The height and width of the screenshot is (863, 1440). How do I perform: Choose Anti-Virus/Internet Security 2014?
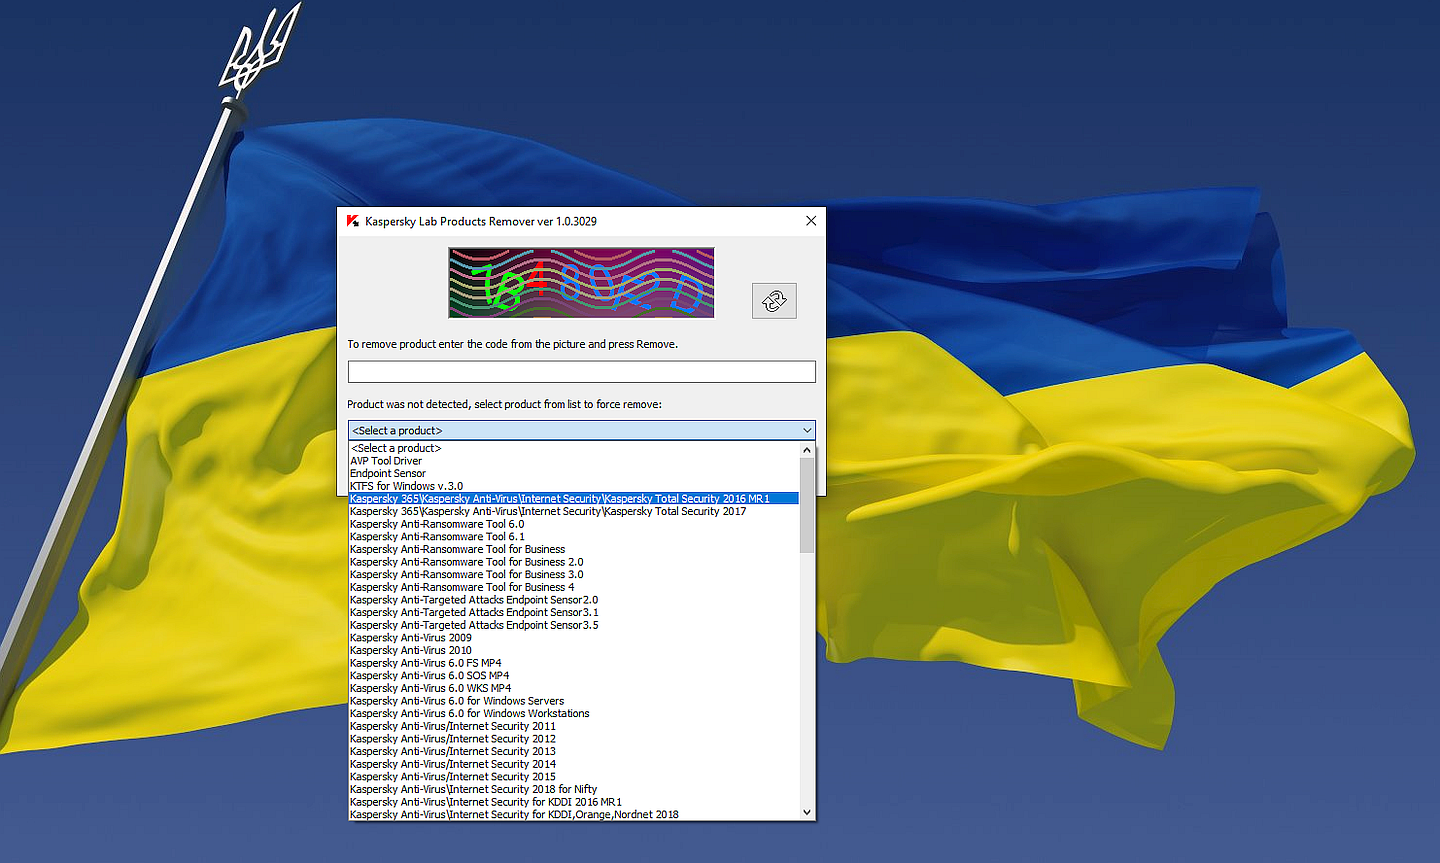pyautogui.click(x=574, y=764)
